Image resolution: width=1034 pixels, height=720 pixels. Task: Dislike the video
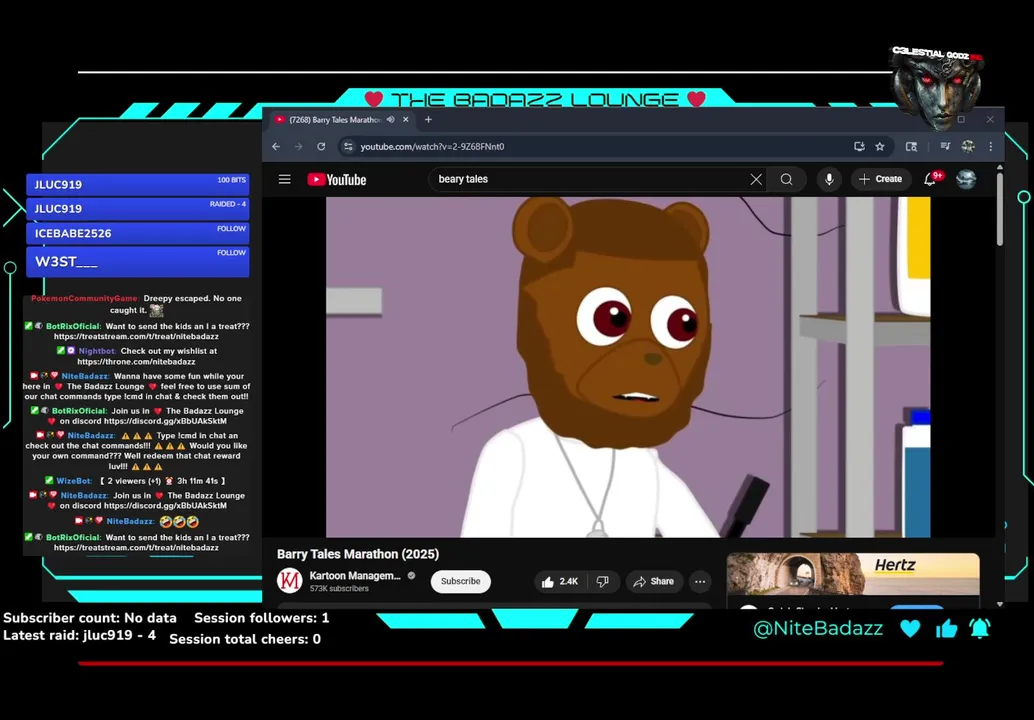tap(603, 582)
